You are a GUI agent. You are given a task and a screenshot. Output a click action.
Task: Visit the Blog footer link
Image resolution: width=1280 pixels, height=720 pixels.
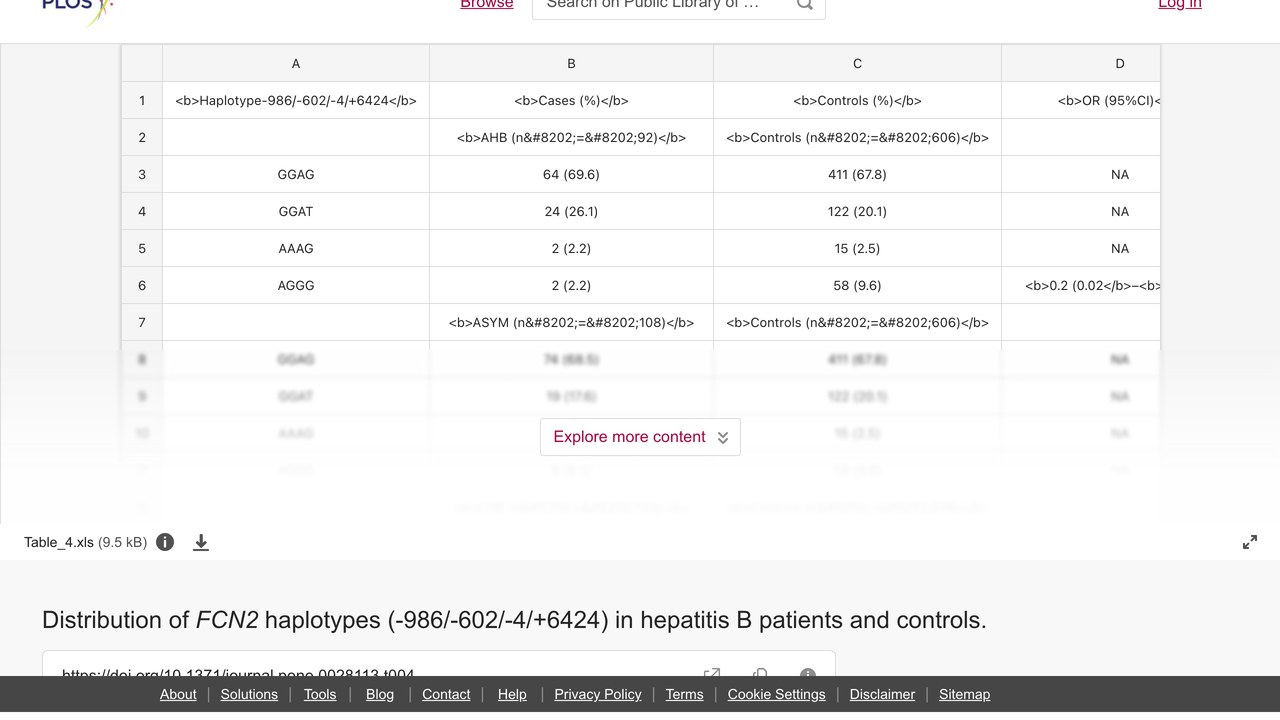click(380, 694)
